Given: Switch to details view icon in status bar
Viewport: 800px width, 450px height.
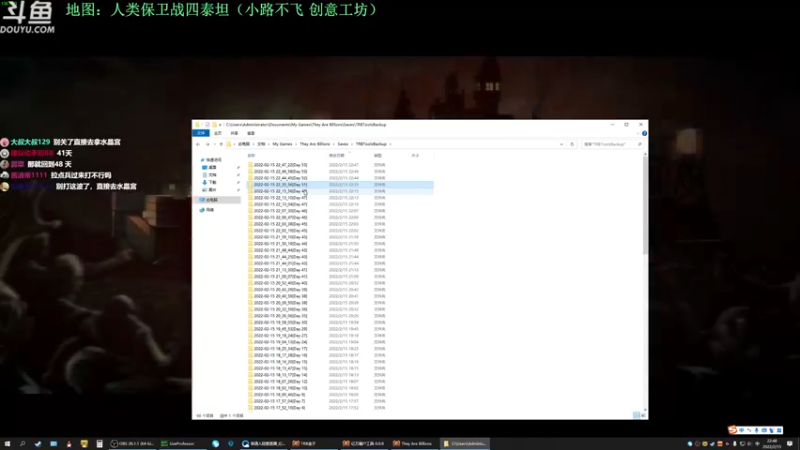Looking at the screenshot, I should 636,415.
